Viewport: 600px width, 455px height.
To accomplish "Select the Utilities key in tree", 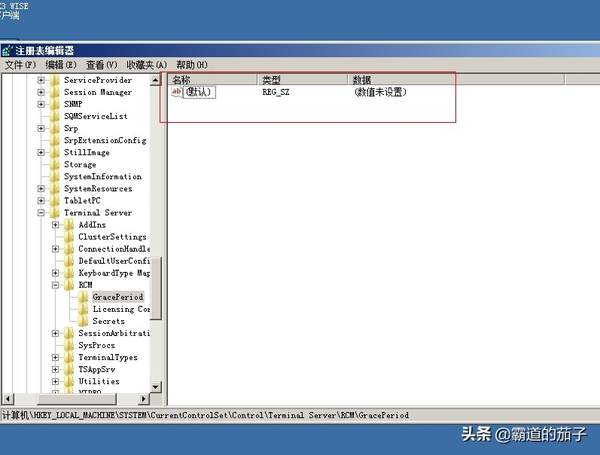I will click(98, 381).
